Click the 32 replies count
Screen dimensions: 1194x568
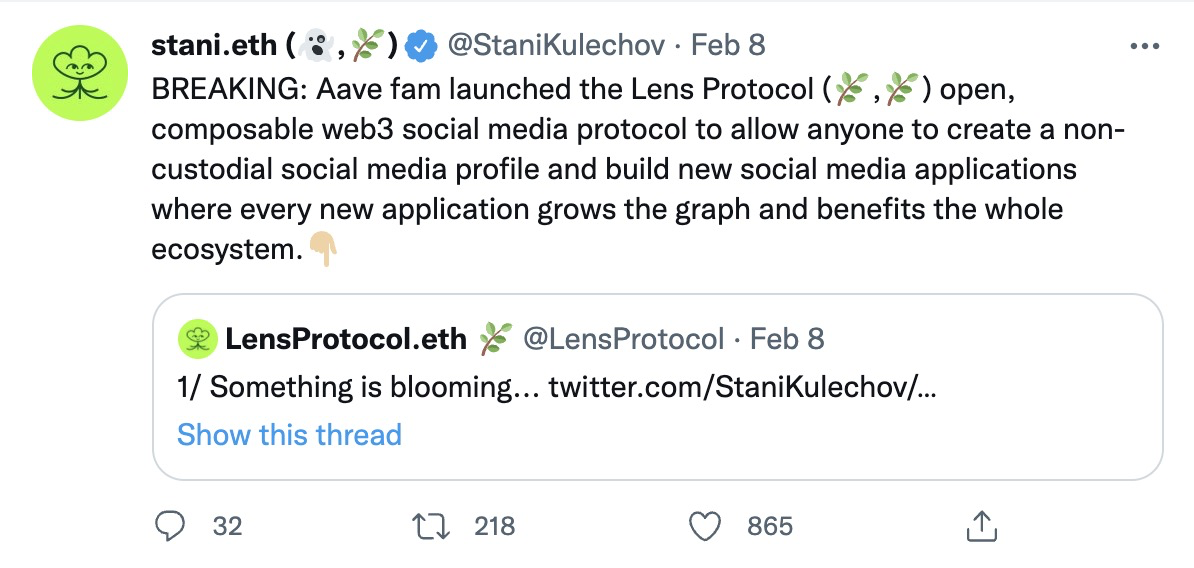(228, 526)
